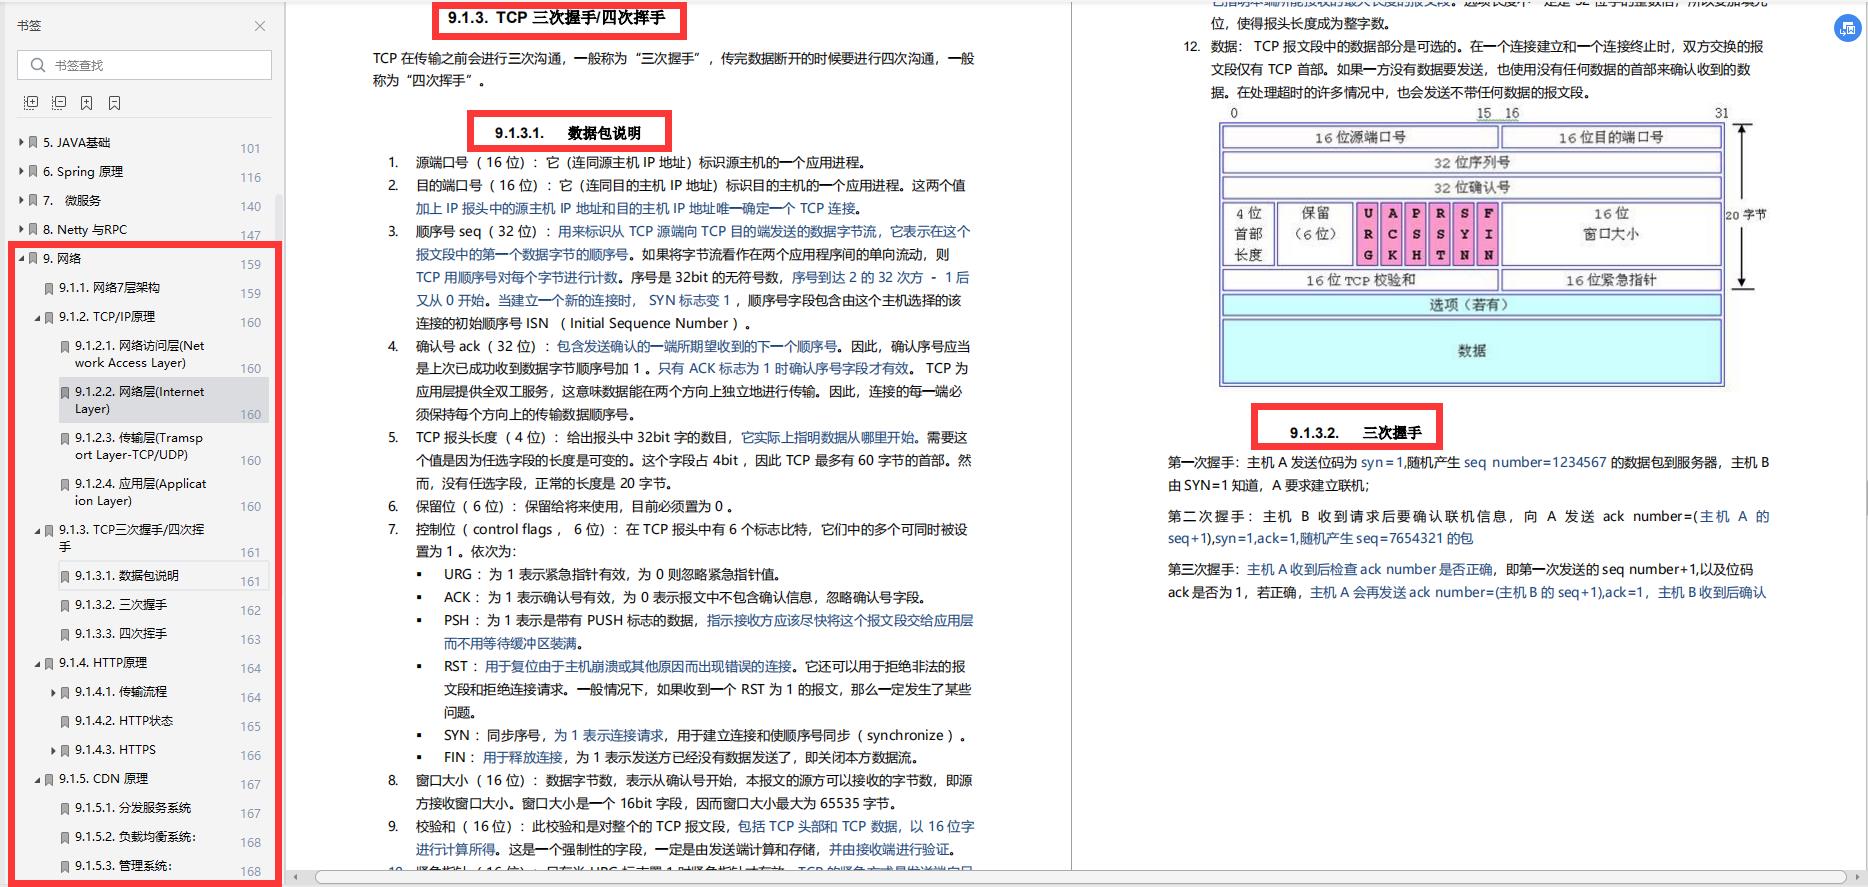Click the expand-all bookmarks icon
The image size is (1868, 887).
click(x=31, y=103)
